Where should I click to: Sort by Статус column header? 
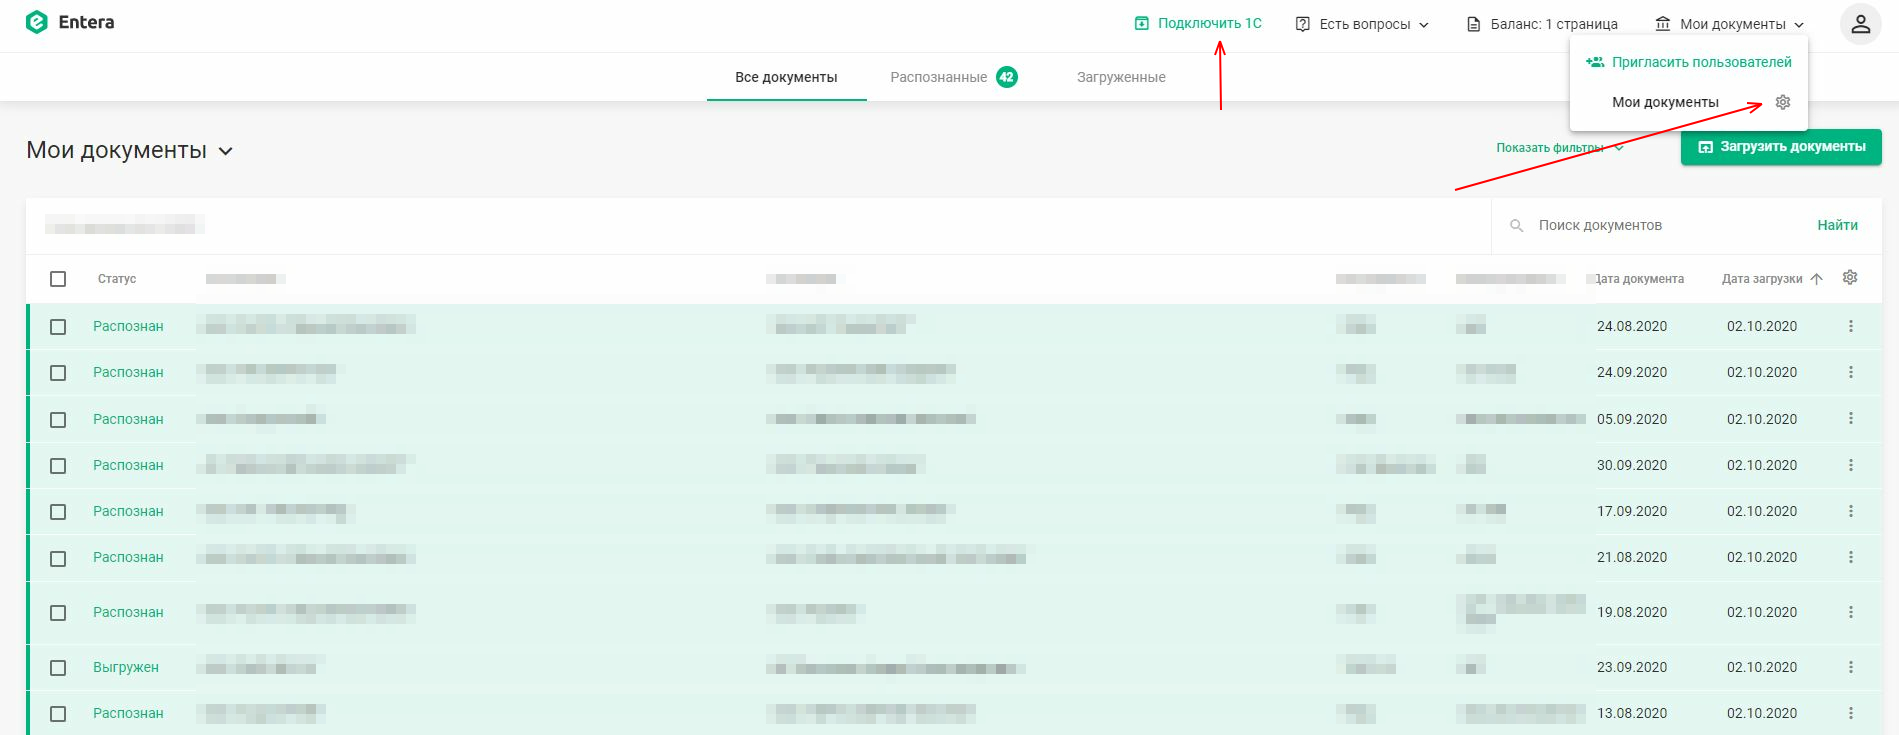pyautogui.click(x=117, y=279)
